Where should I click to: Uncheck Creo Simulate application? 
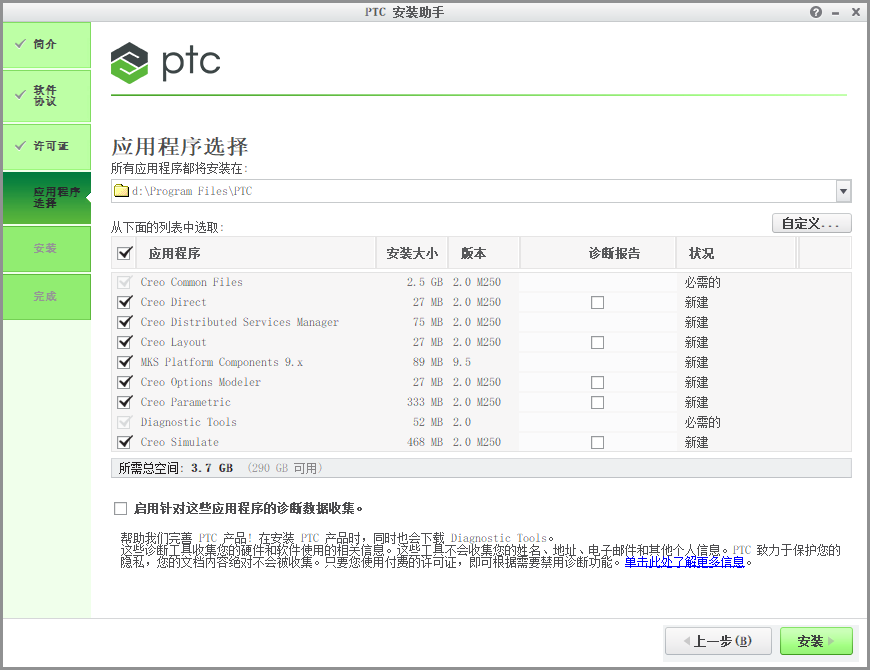125,442
